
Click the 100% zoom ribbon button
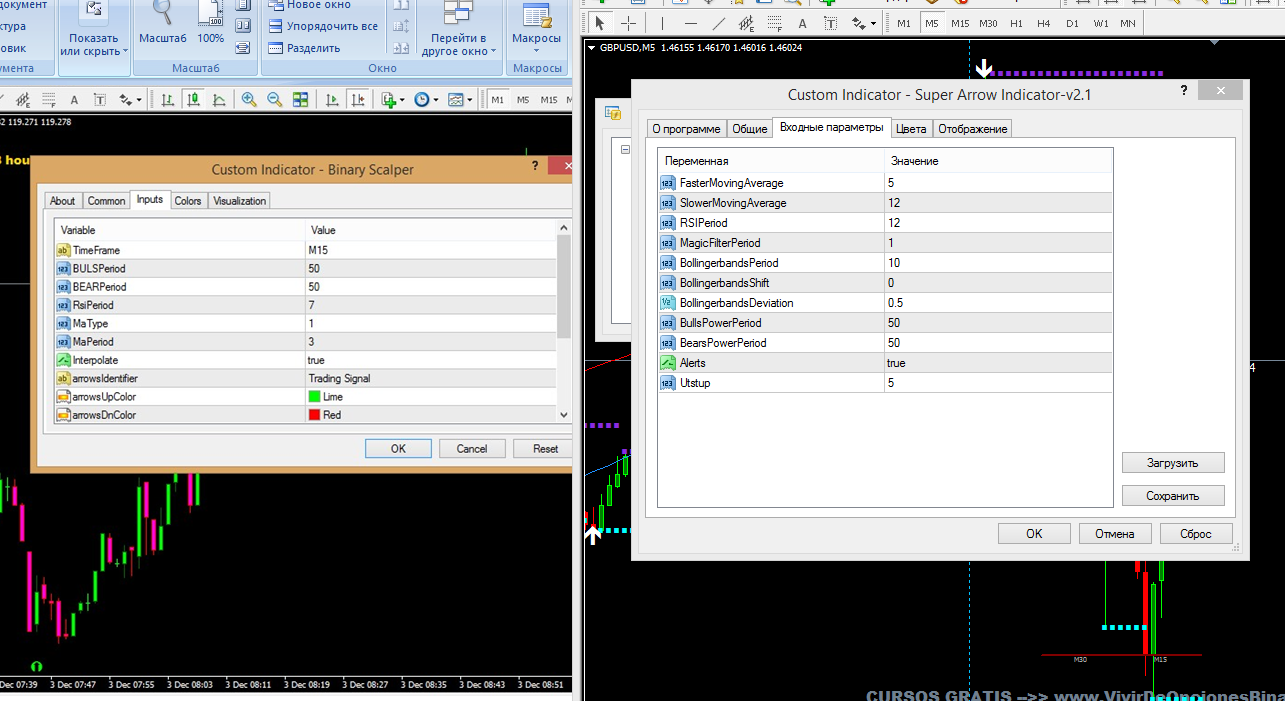click(x=210, y=24)
